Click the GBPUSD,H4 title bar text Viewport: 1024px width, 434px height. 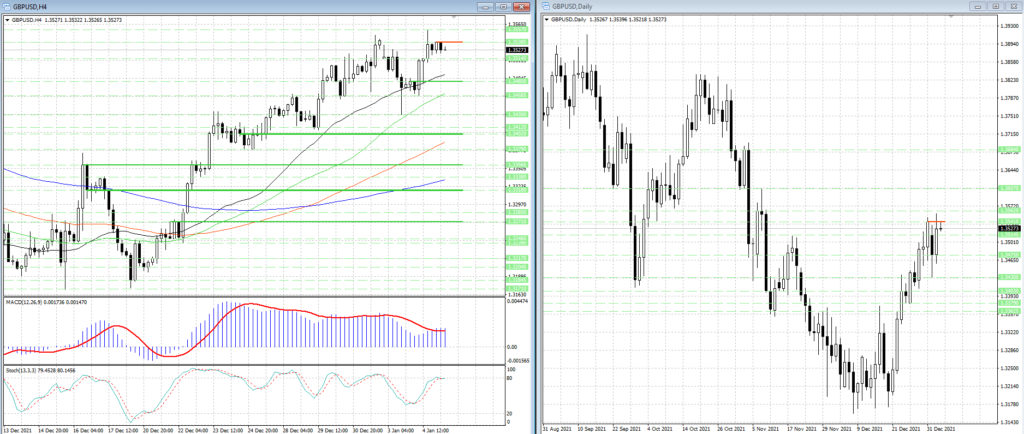point(27,7)
